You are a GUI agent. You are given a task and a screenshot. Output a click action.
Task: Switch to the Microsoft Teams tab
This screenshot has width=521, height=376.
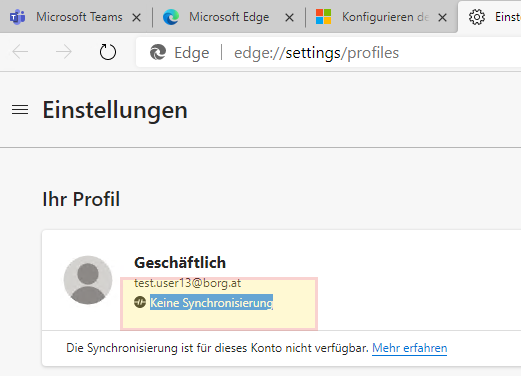[x=75, y=17]
